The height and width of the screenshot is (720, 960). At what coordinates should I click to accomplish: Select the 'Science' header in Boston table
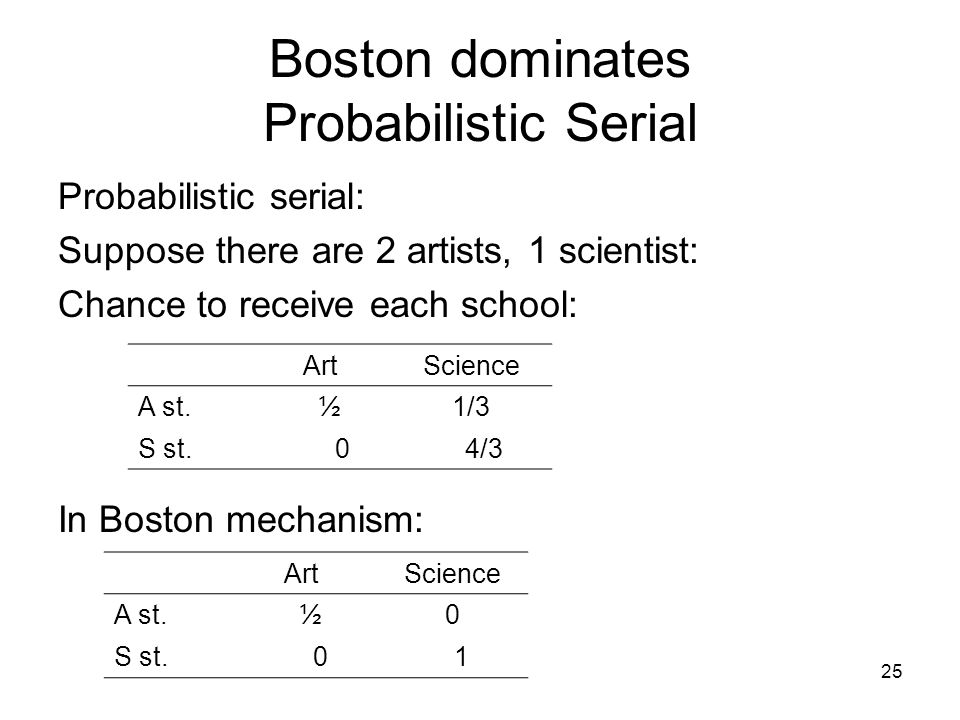click(452, 574)
